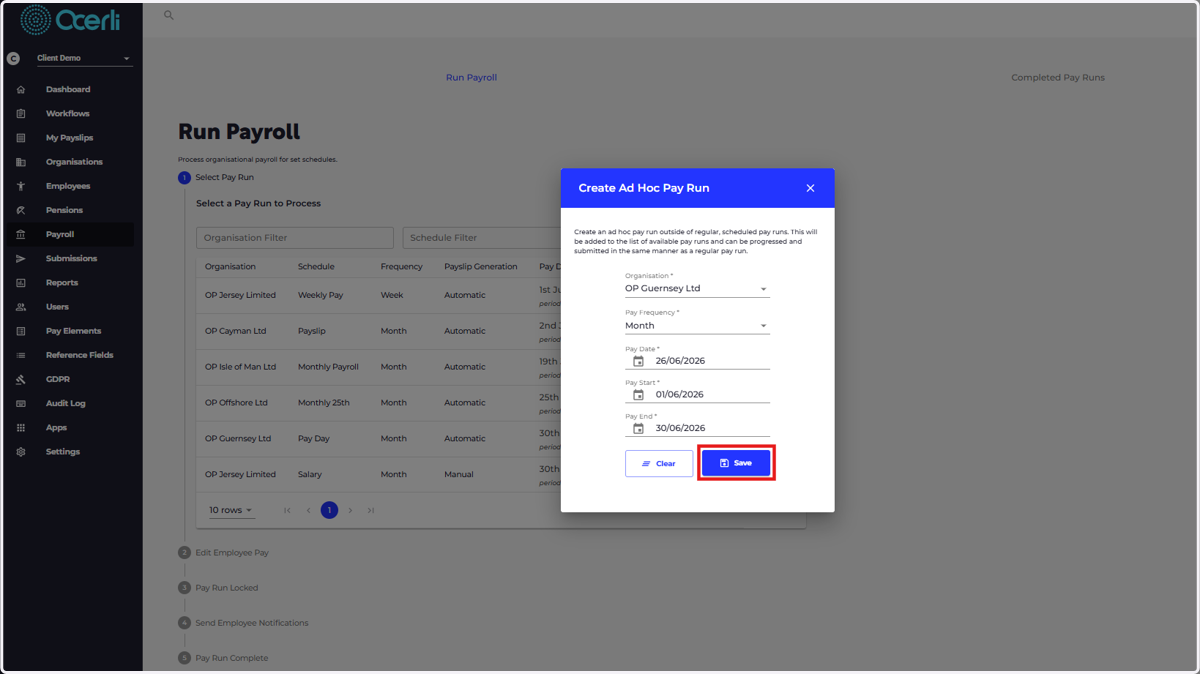This screenshot has width=1200, height=674.
Task: Open Audit Log in the sidebar menu
Action: click(68, 404)
